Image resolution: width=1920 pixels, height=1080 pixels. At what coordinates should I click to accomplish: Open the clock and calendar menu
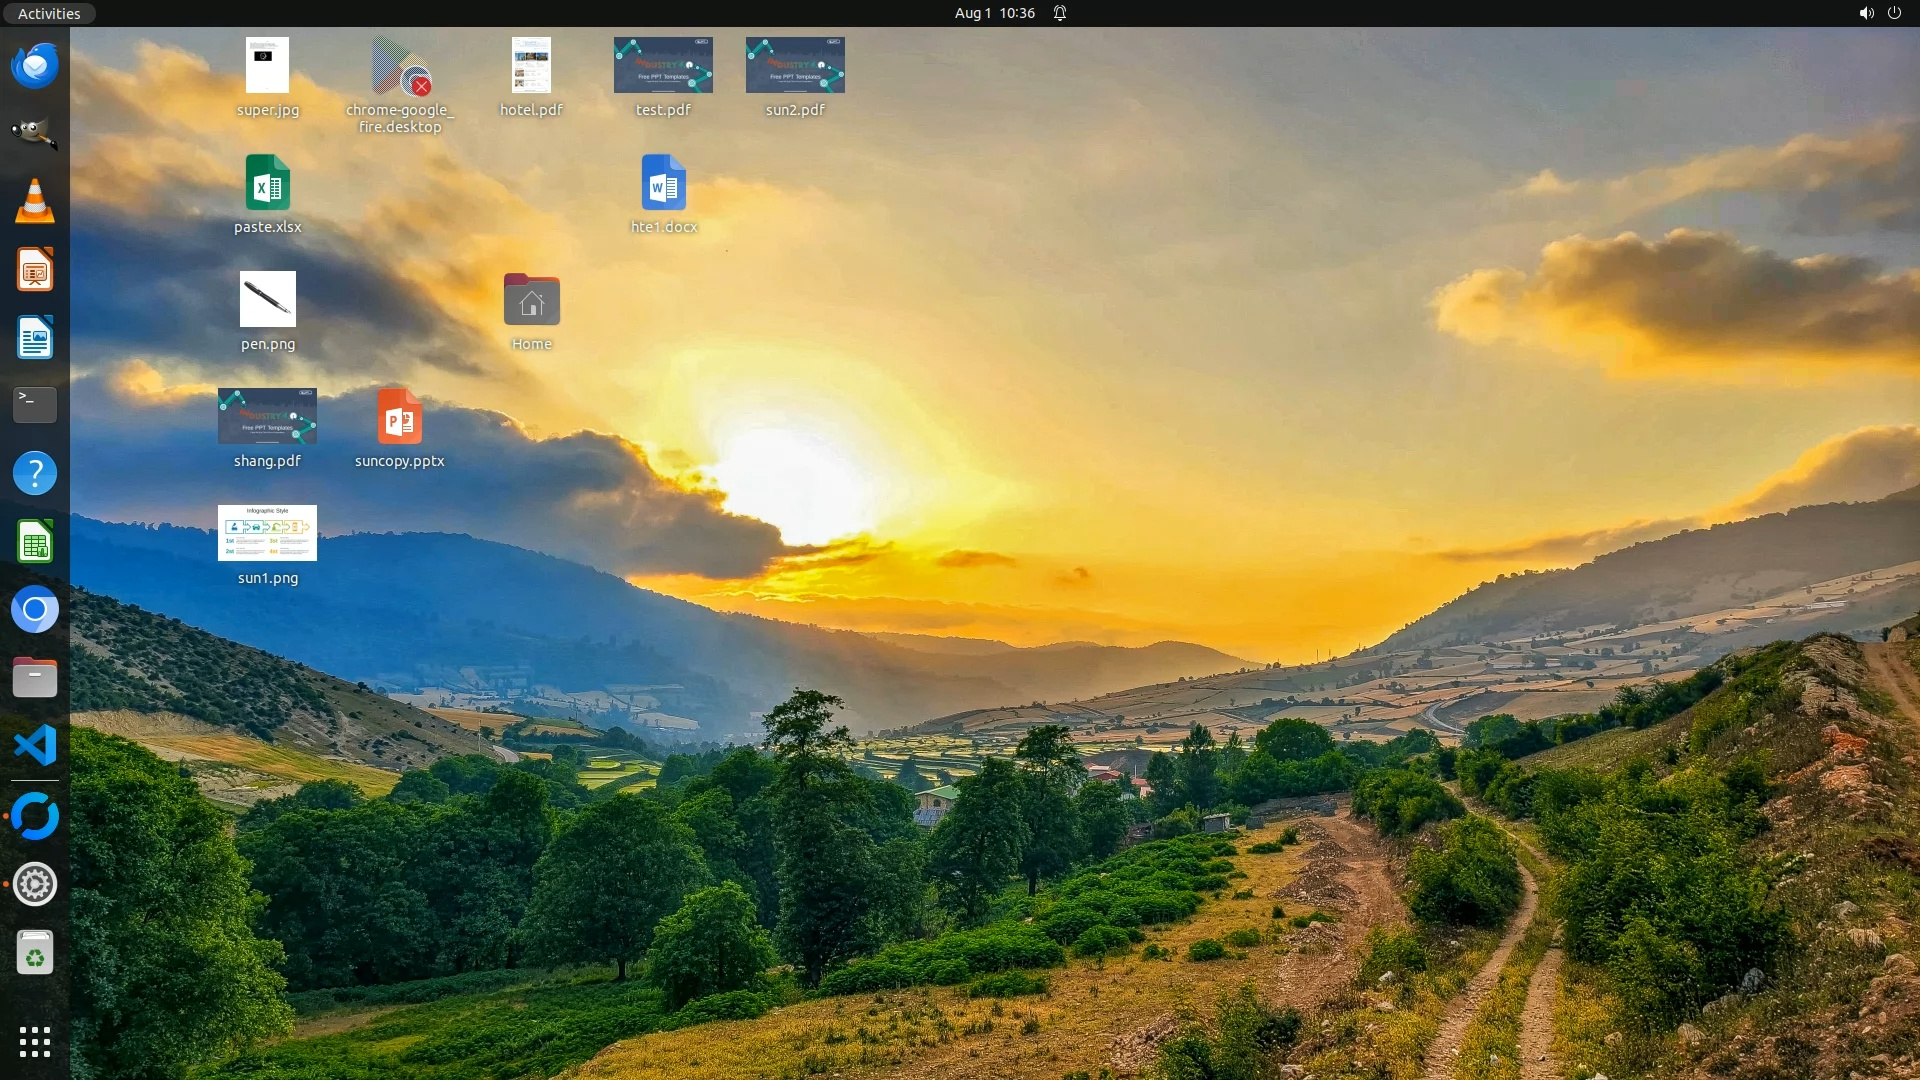[994, 13]
